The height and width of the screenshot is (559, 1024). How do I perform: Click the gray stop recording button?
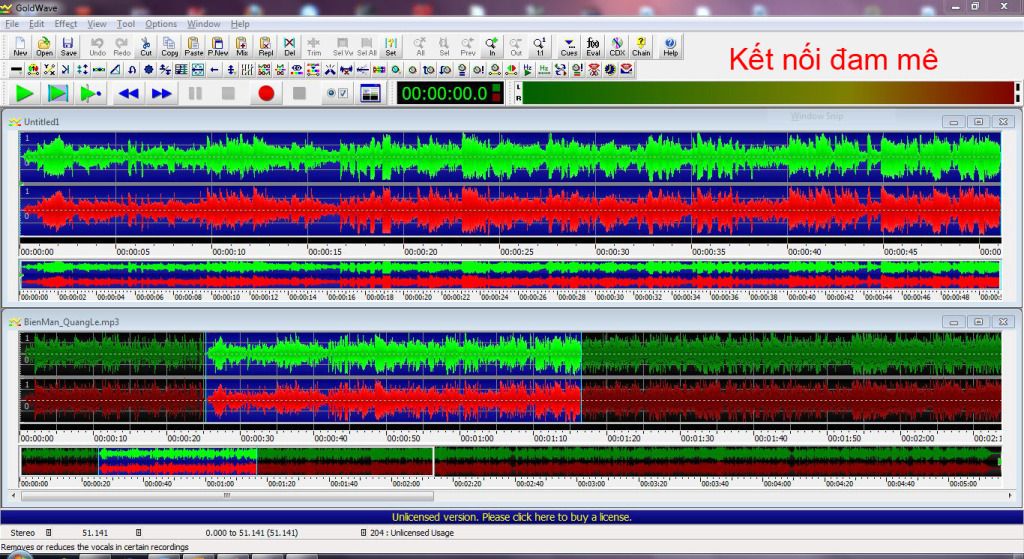click(x=299, y=93)
